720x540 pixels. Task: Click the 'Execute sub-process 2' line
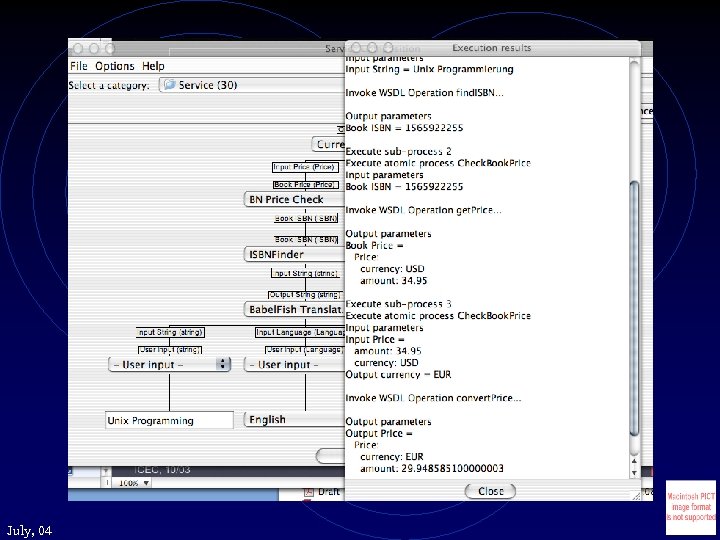tap(398, 151)
